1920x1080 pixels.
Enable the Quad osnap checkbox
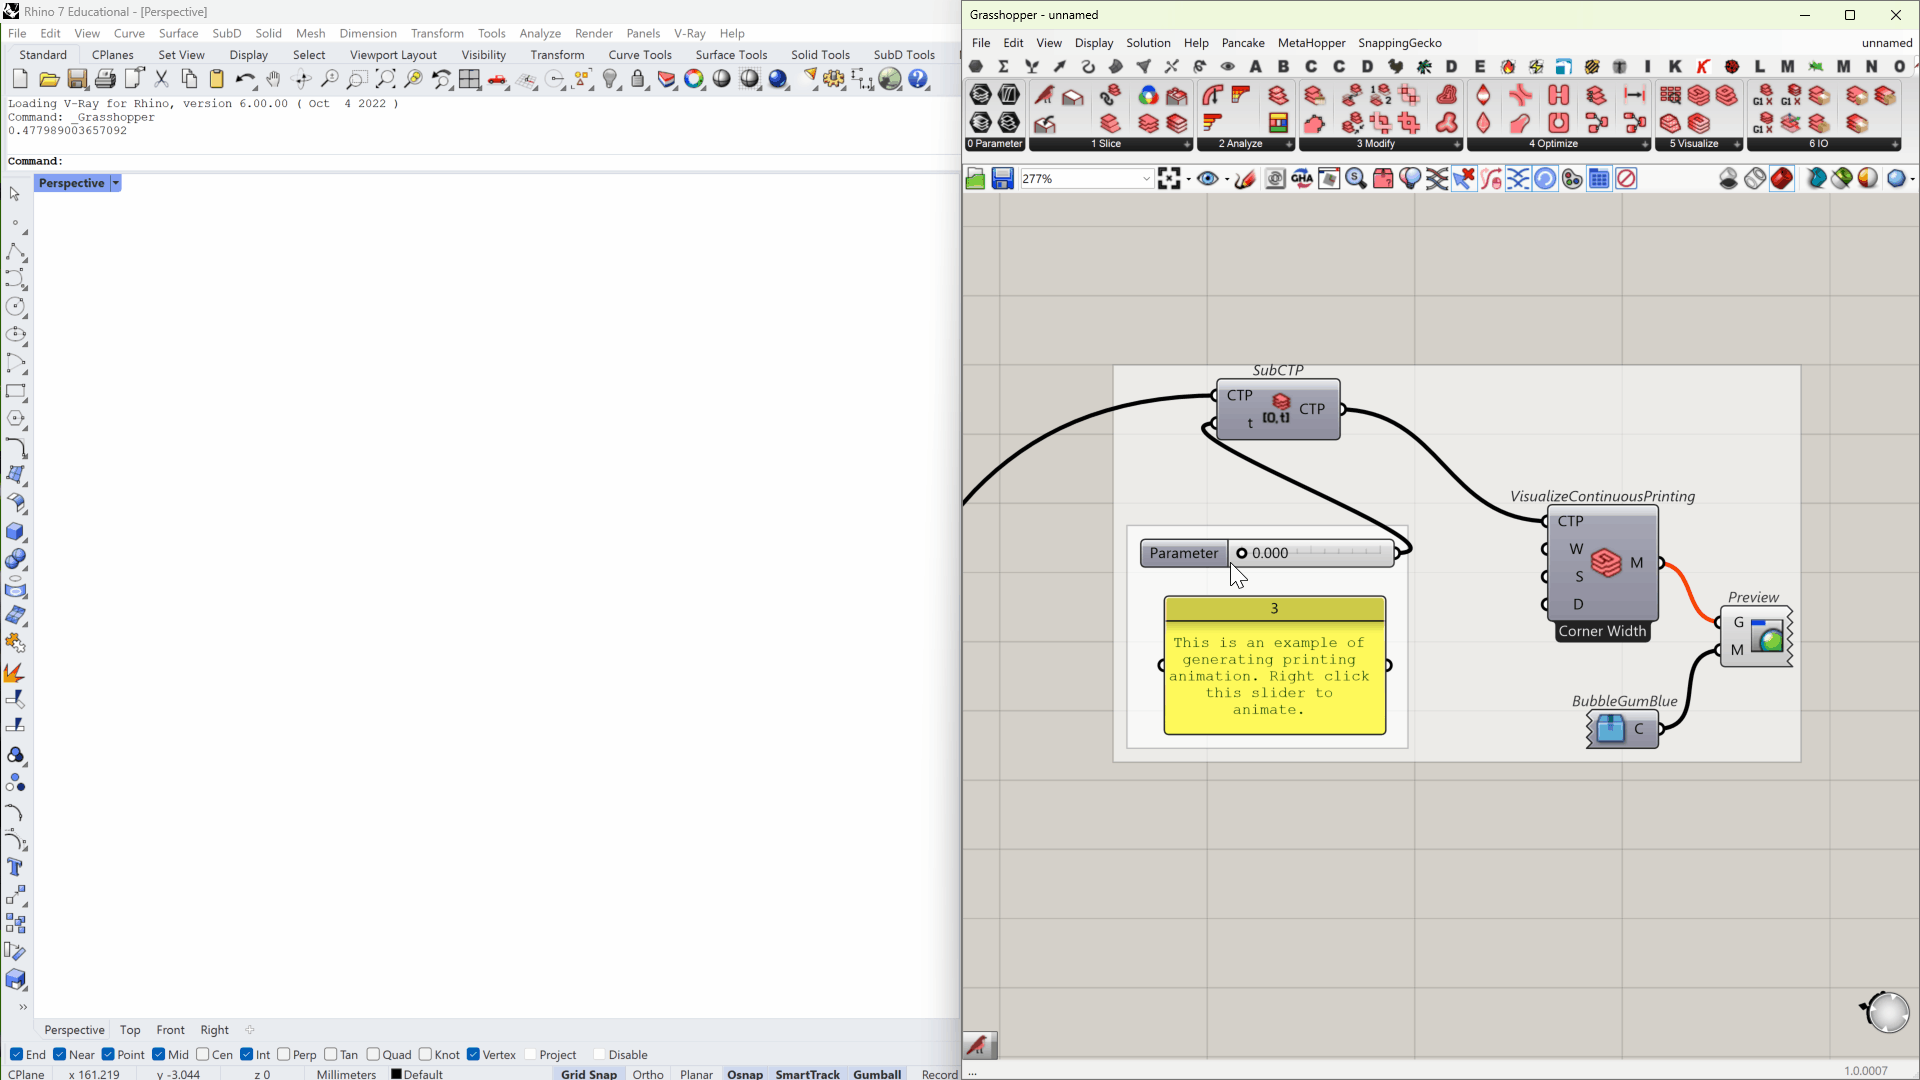point(373,1054)
